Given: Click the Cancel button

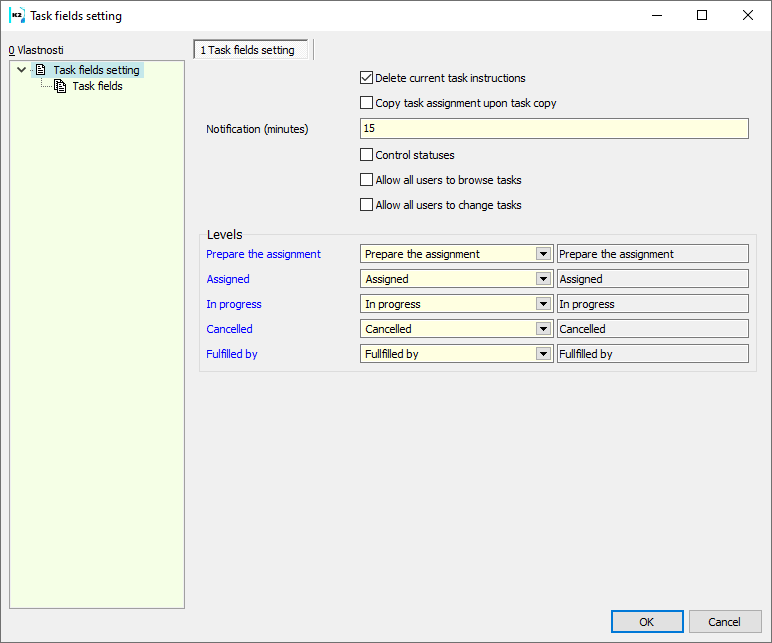Looking at the screenshot, I should (724, 622).
